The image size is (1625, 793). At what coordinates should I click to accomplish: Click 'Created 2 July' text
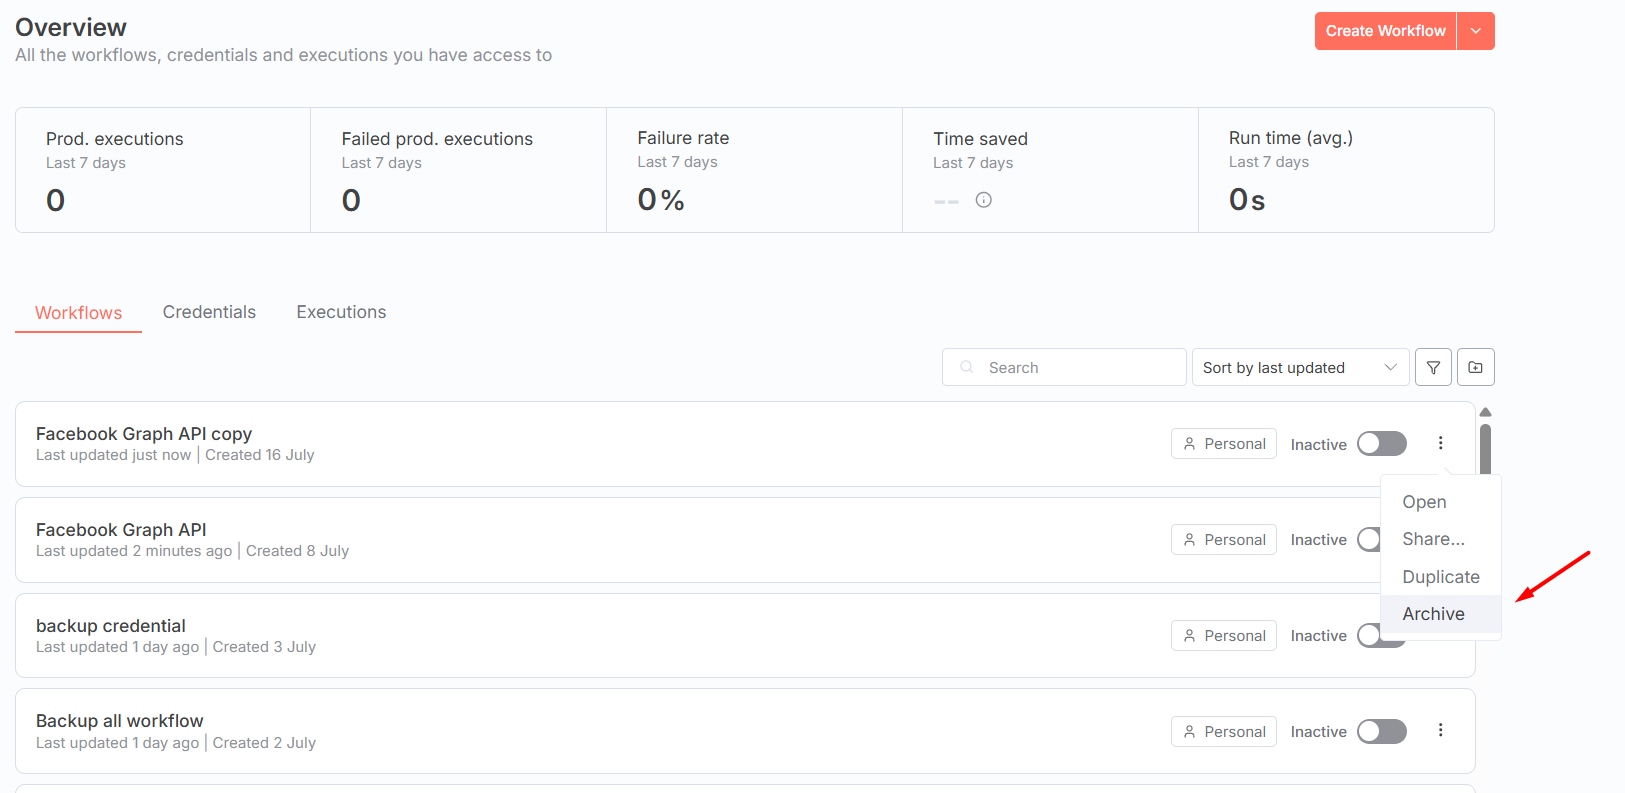click(264, 743)
